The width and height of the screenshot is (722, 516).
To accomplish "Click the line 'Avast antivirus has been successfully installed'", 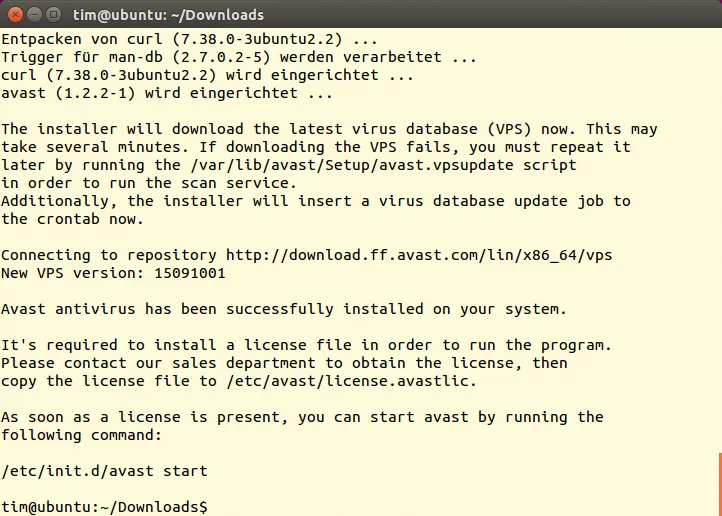I will (283, 309).
